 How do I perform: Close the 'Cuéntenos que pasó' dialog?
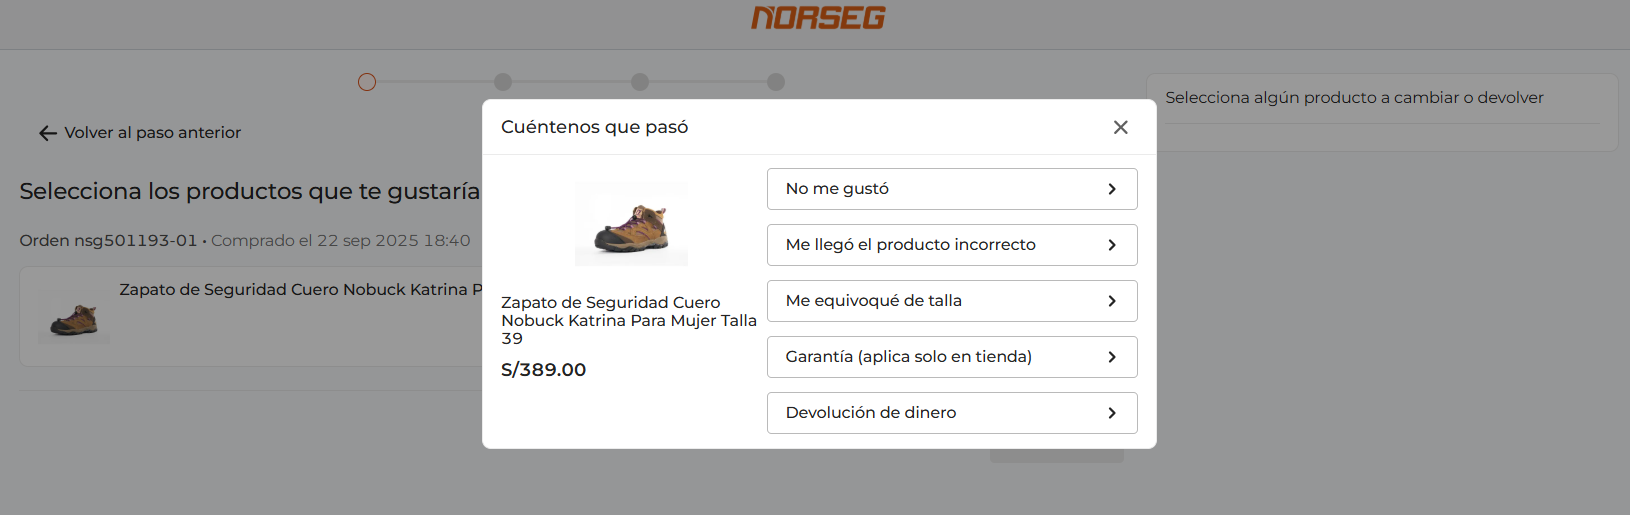click(x=1120, y=127)
